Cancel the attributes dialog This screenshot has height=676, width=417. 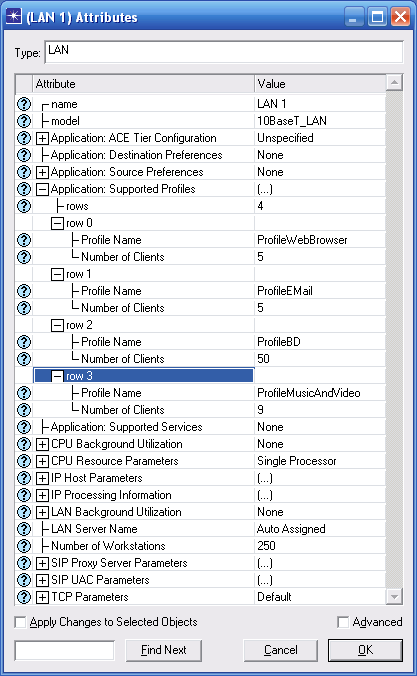[281, 650]
